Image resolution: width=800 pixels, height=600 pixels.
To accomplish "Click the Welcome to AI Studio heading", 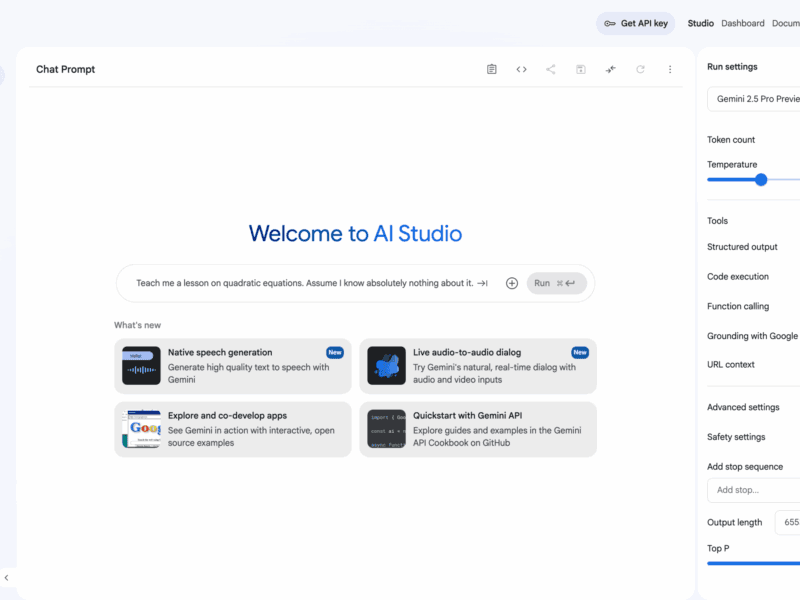I will (355, 234).
